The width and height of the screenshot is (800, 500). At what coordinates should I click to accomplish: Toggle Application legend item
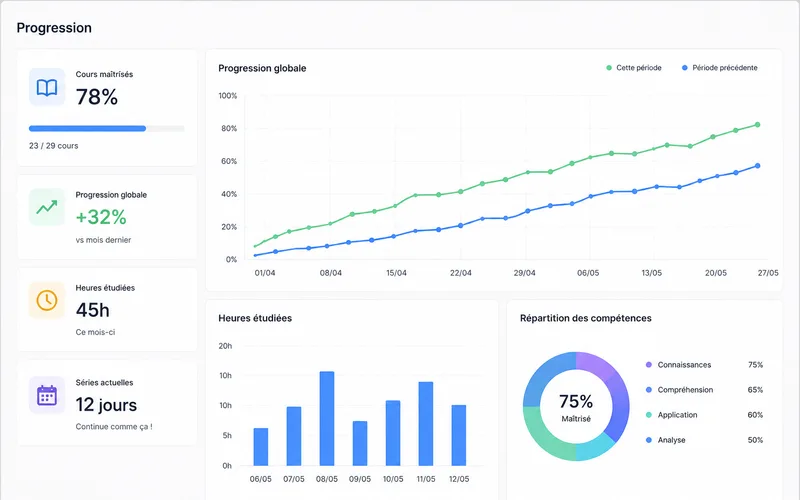click(671, 415)
